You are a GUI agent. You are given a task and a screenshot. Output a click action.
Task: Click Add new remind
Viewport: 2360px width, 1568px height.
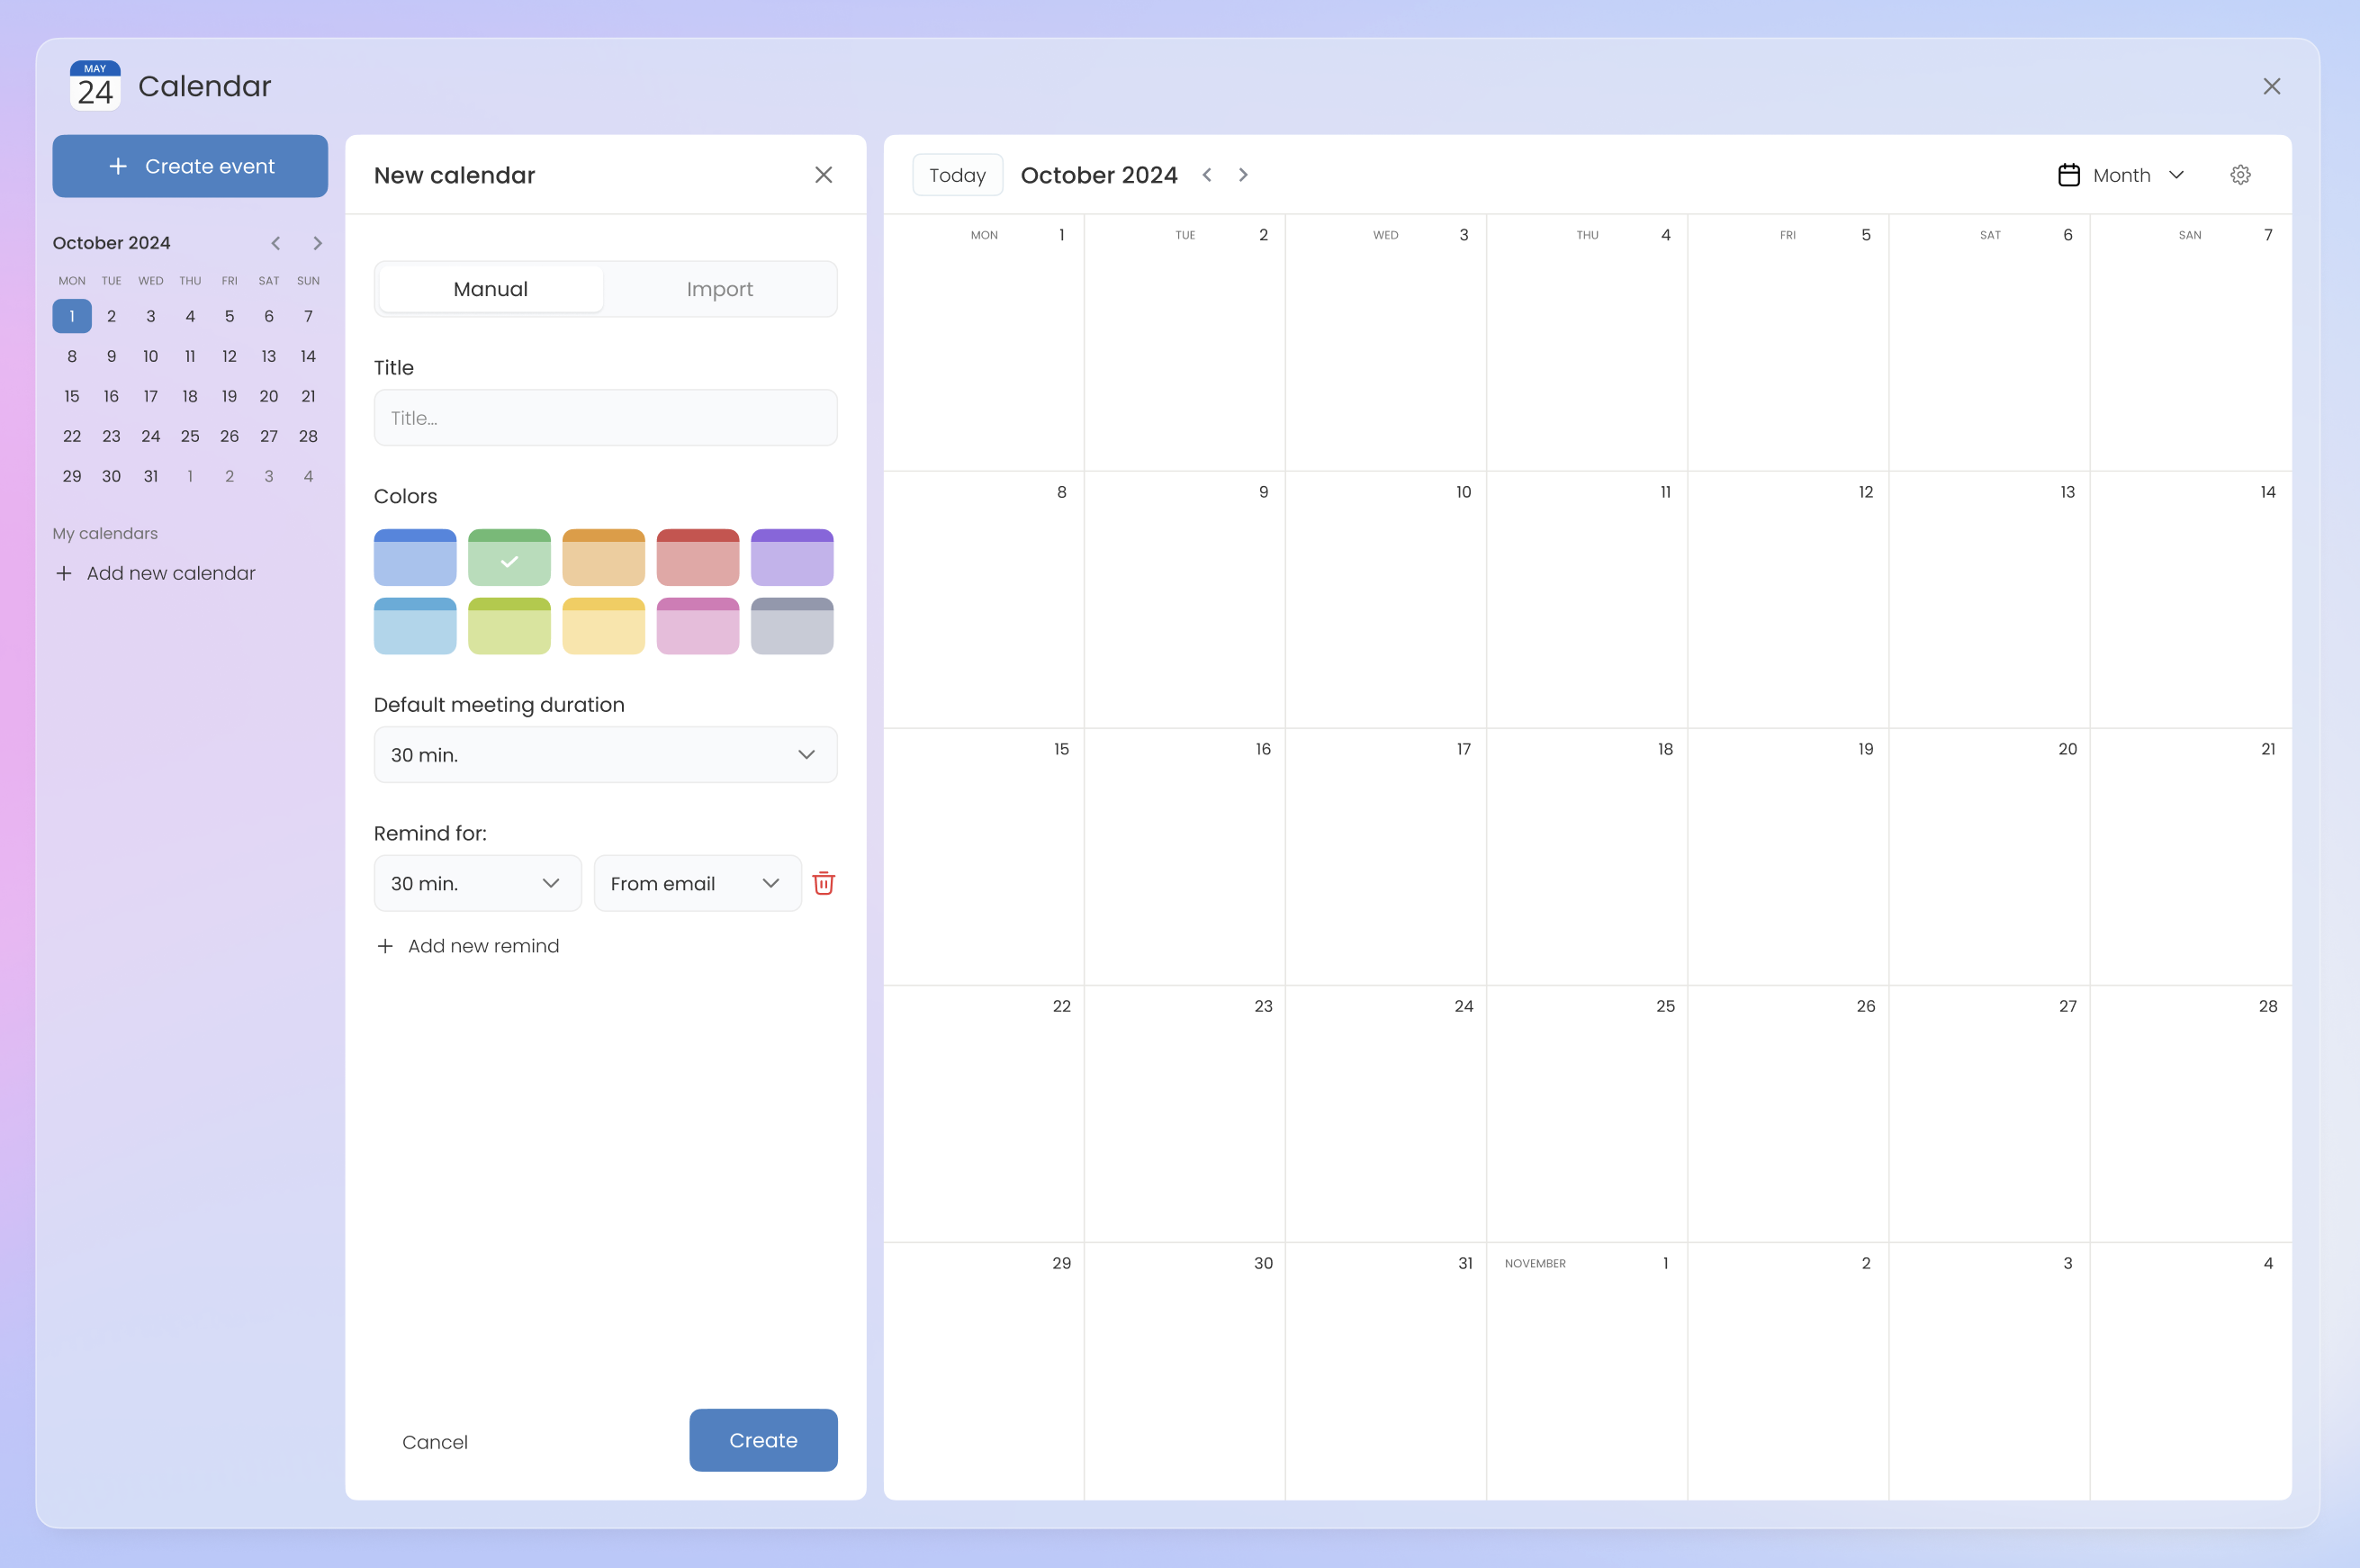pos(467,946)
